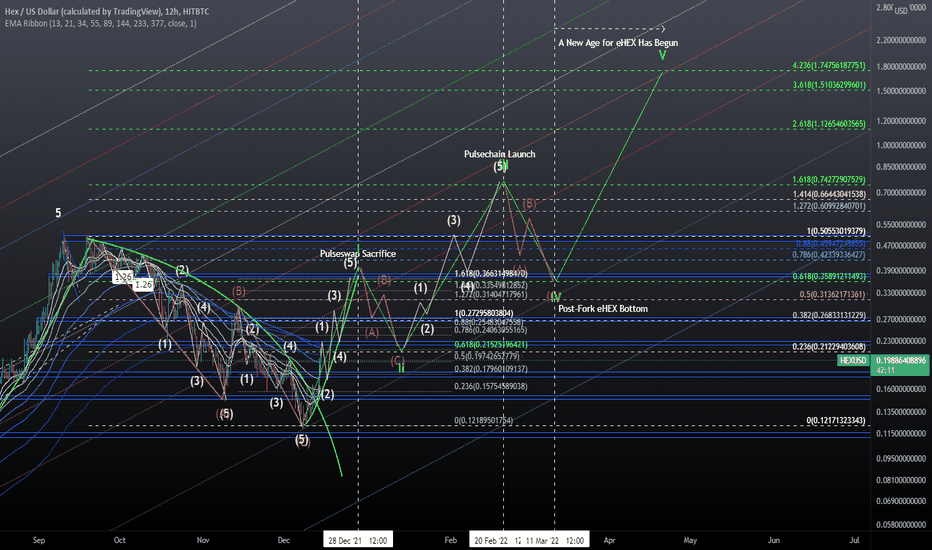Click the 1(0.50553019379) Fibonacci label
Image resolution: width=932 pixels, height=550 pixels.
click(x=836, y=231)
